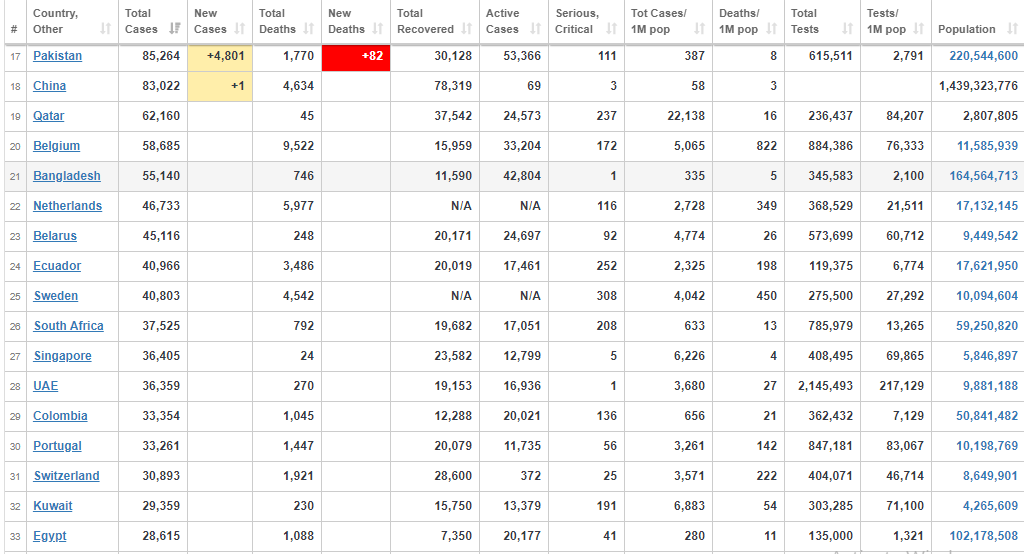The width and height of the screenshot is (1024, 554).
Task: Click Deaths/1M pop sort icon
Action: (x=771, y=29)
